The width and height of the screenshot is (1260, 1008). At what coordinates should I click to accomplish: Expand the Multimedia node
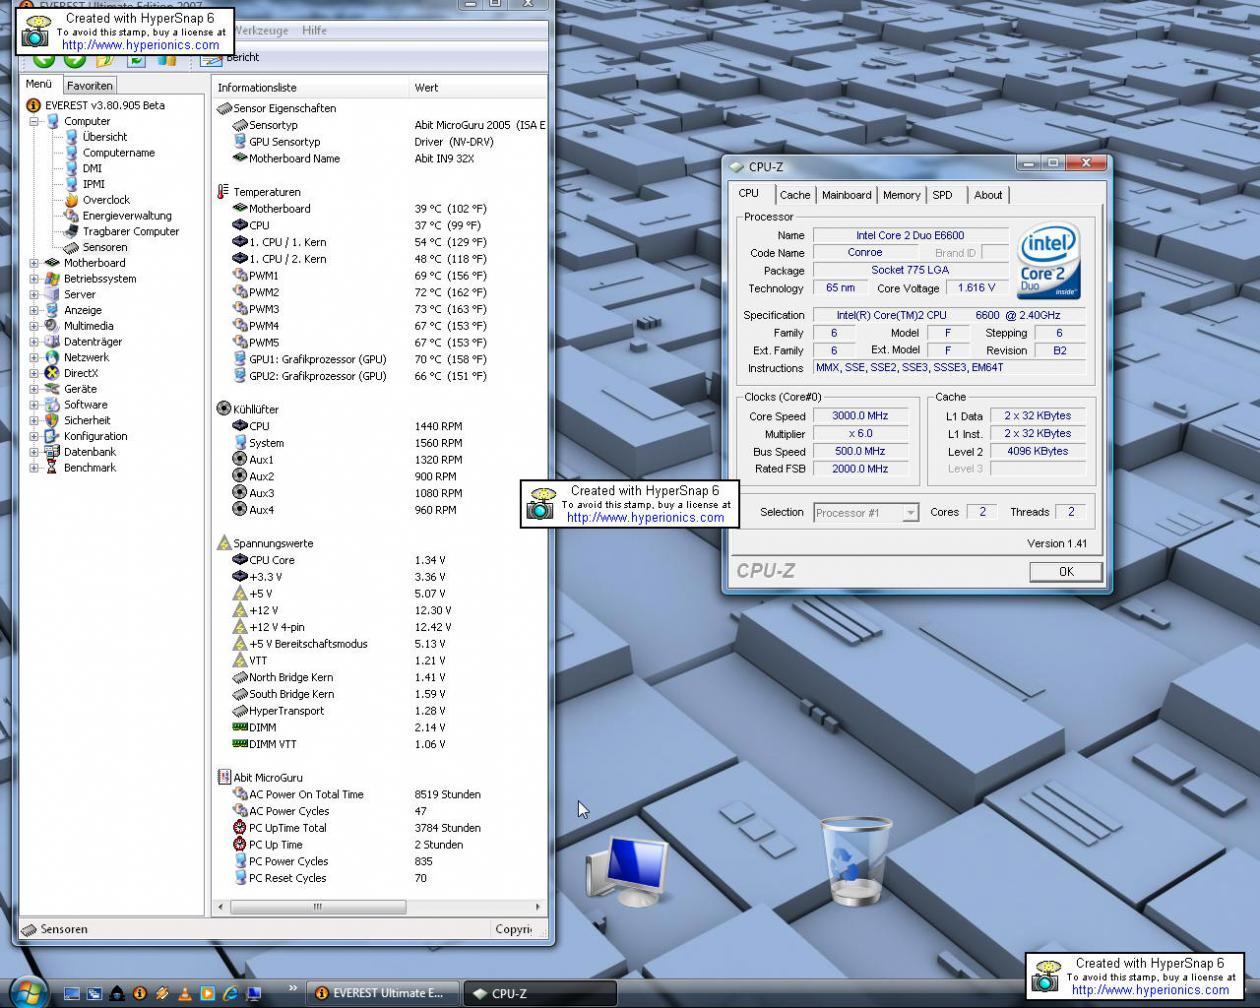coord(34,326)
